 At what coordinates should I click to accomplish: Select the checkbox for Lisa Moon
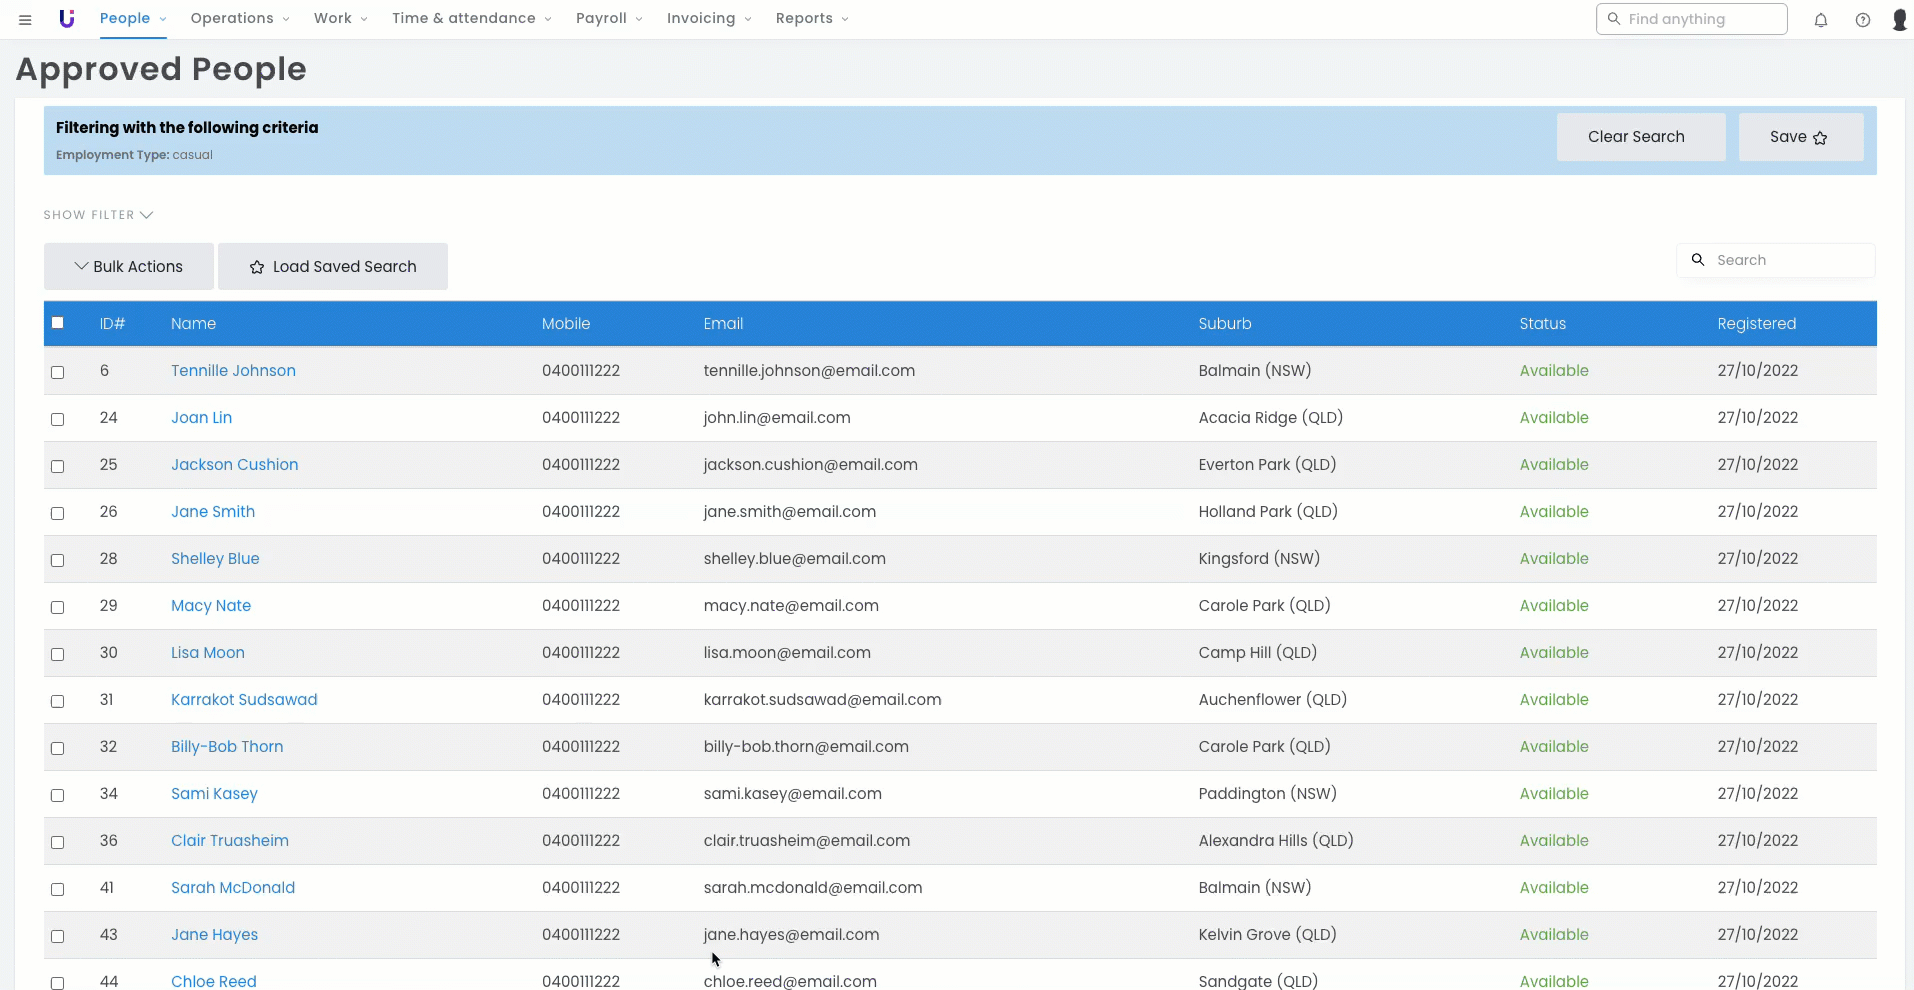tap(58, 654)
